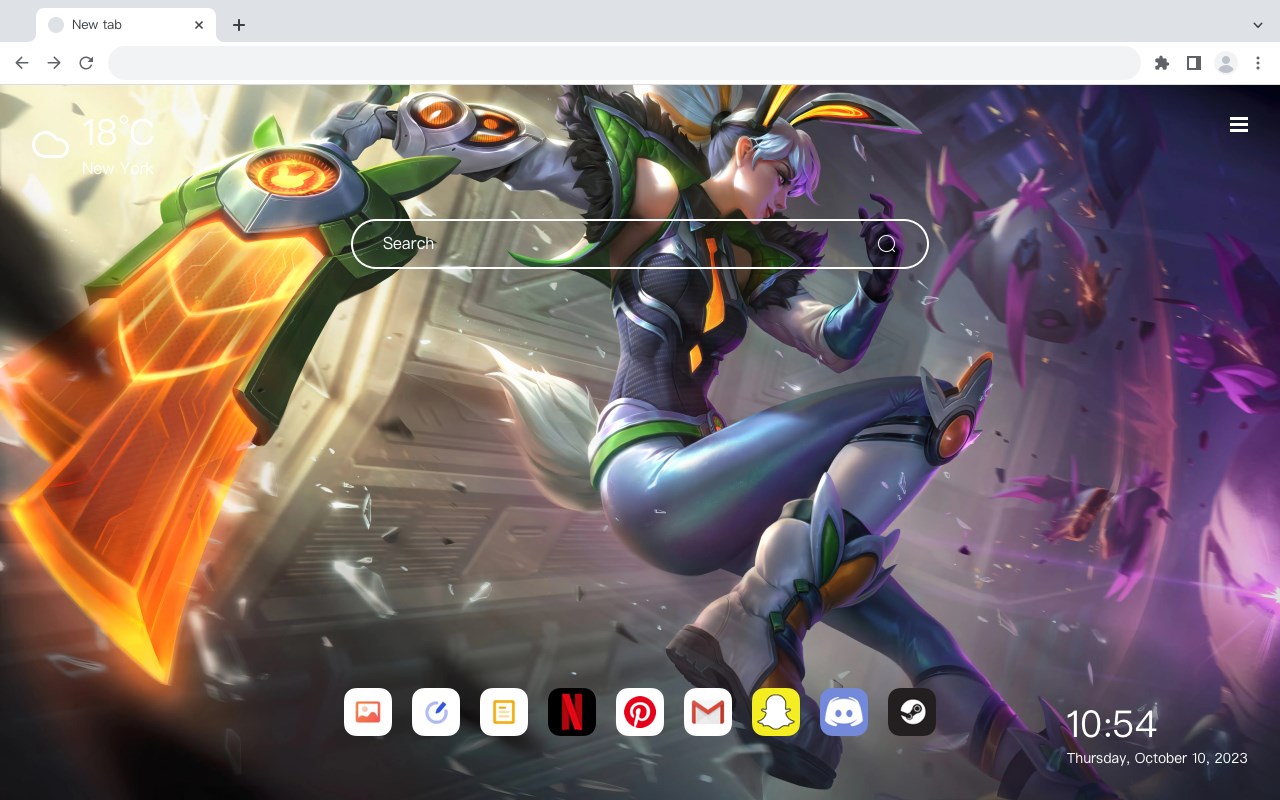
Task: Launch the Pinterest shortcut
Action: (x=640, y=712)
